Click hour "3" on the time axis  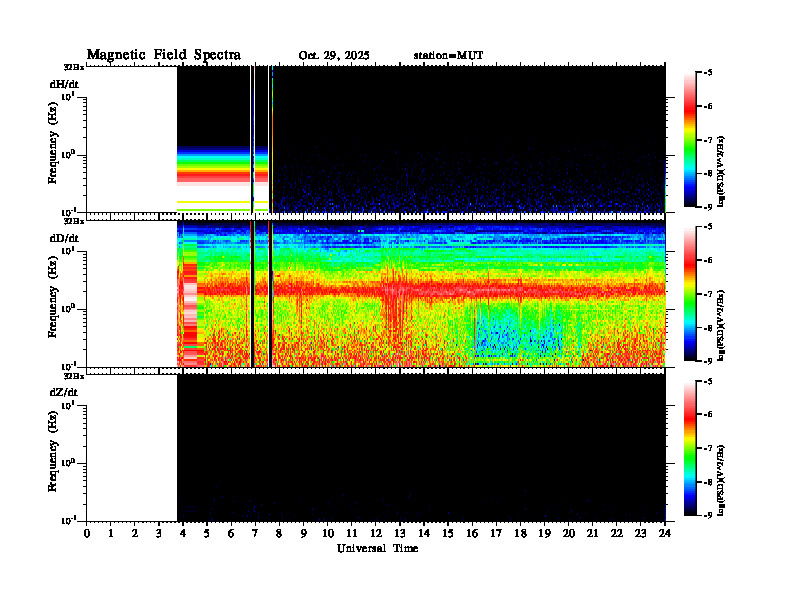(159, 533)
